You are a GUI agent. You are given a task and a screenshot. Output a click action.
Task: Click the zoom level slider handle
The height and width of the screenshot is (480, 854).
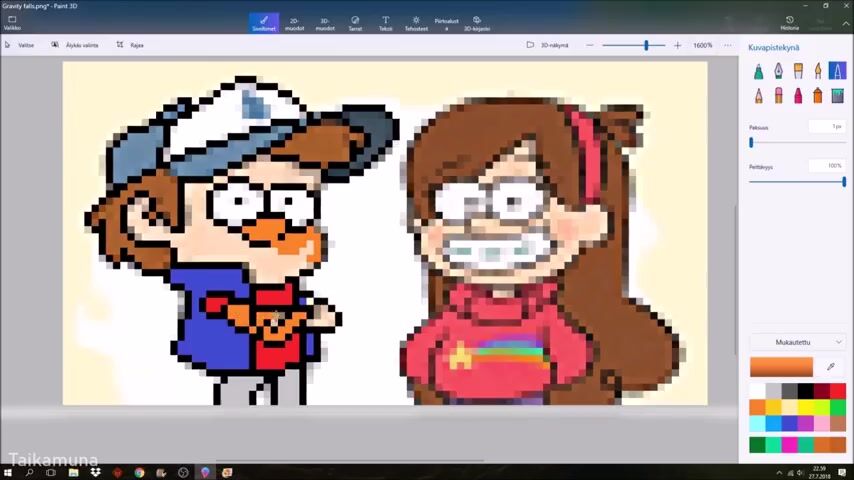coord(646,45)
